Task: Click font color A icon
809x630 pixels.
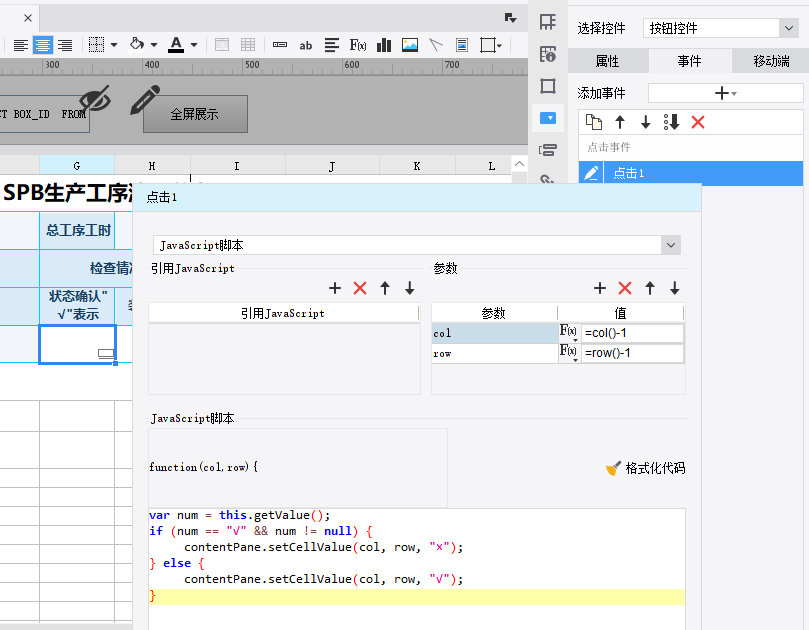Action: coord(176,45)
